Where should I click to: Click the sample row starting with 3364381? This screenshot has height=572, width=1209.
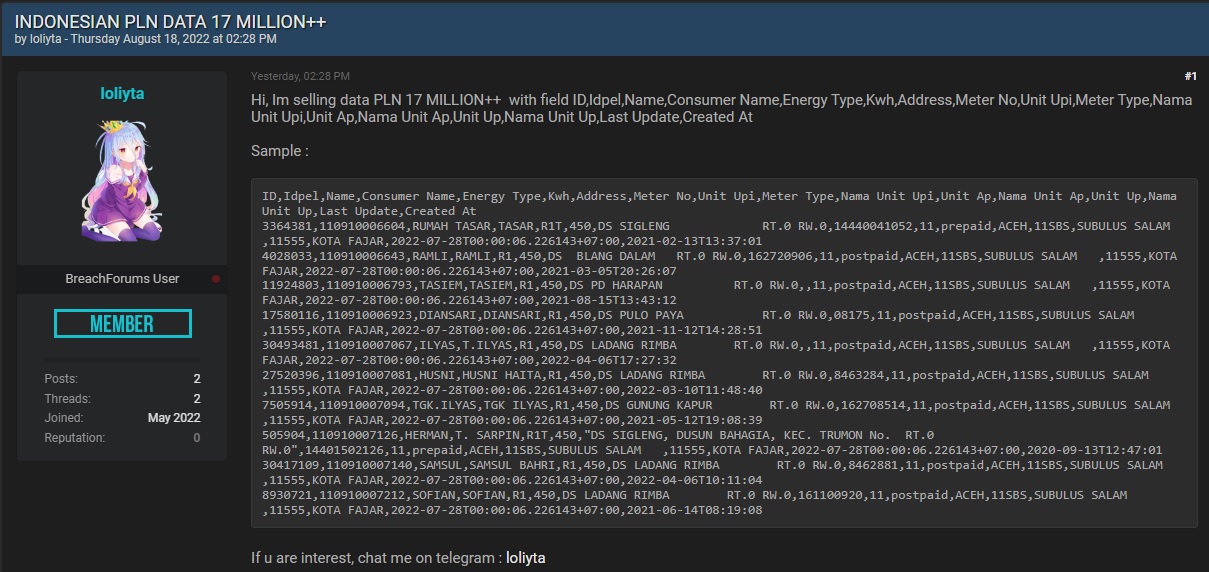716,234
